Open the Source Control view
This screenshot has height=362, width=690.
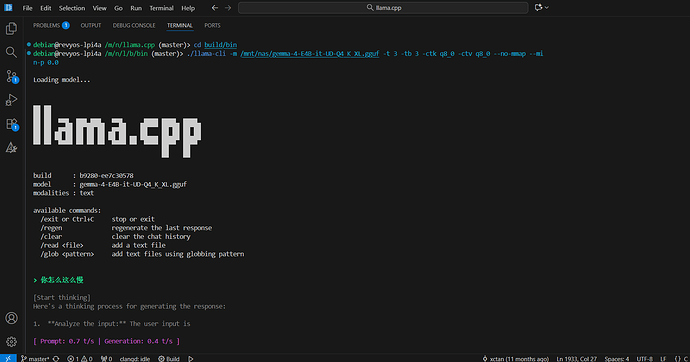click(x=11, y=76)
